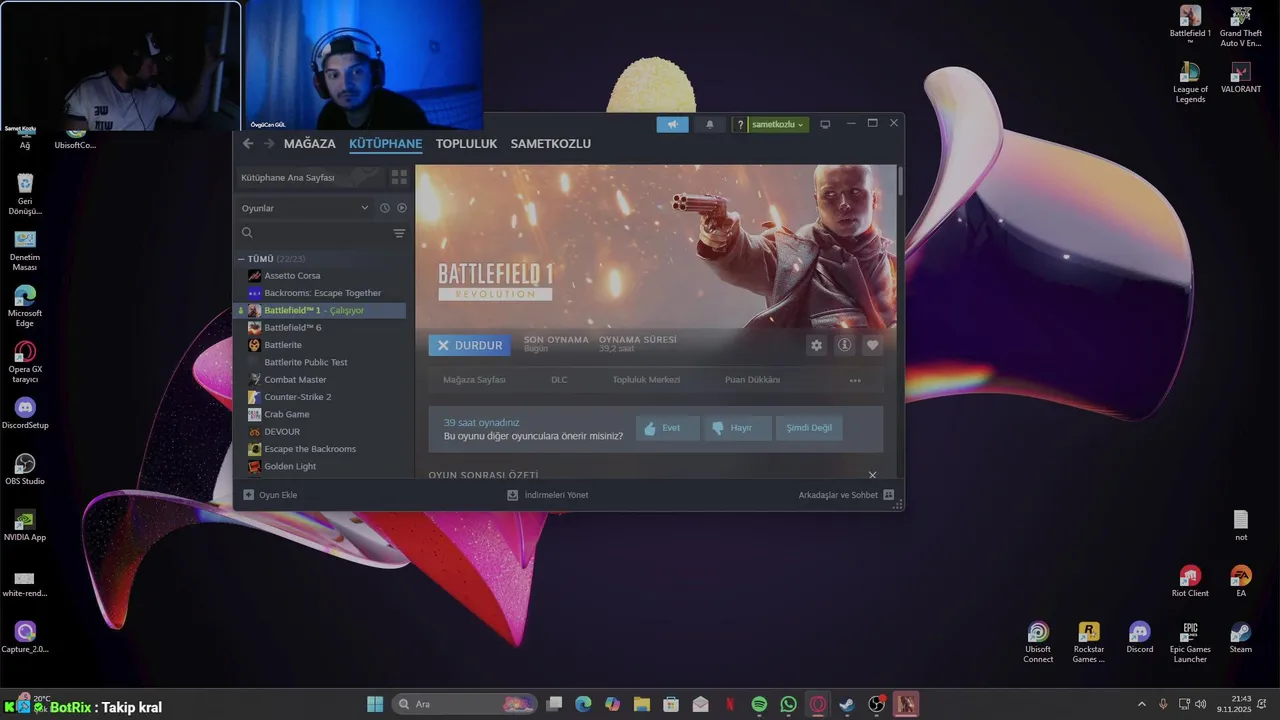Open Mağaza Sayfası link for Battlefield 1

pos(474,380)
